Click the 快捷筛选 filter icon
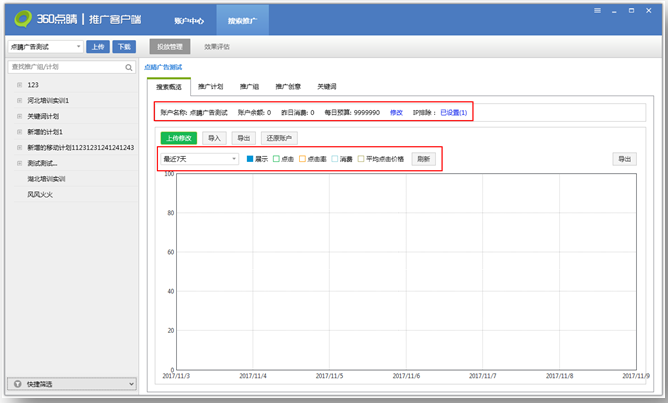Screen dimensions: 668x403 coord(17,383)
